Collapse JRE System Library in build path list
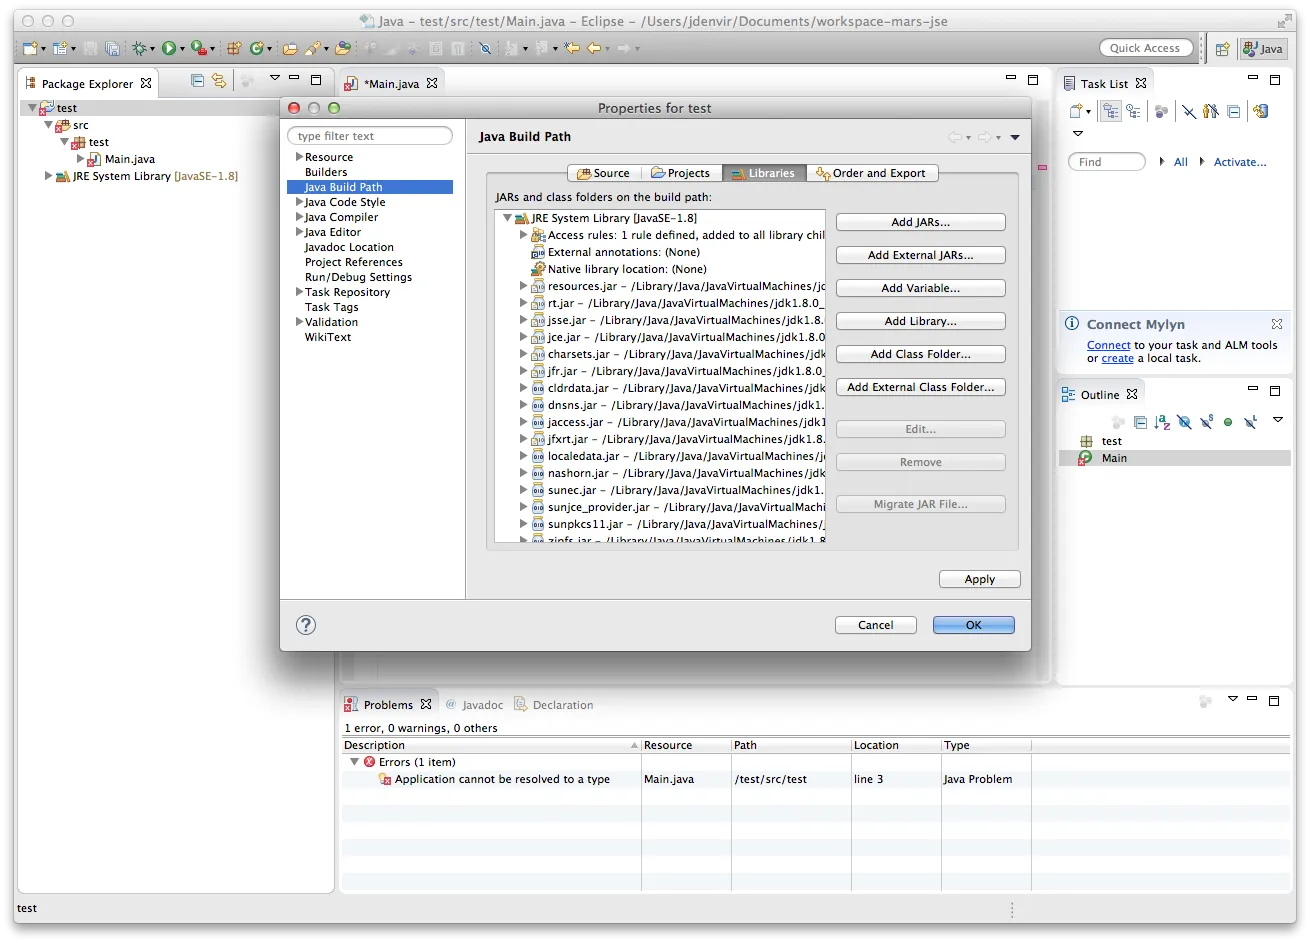The height and width of the screenshot is (943, 1310). (x=507, y=218)
